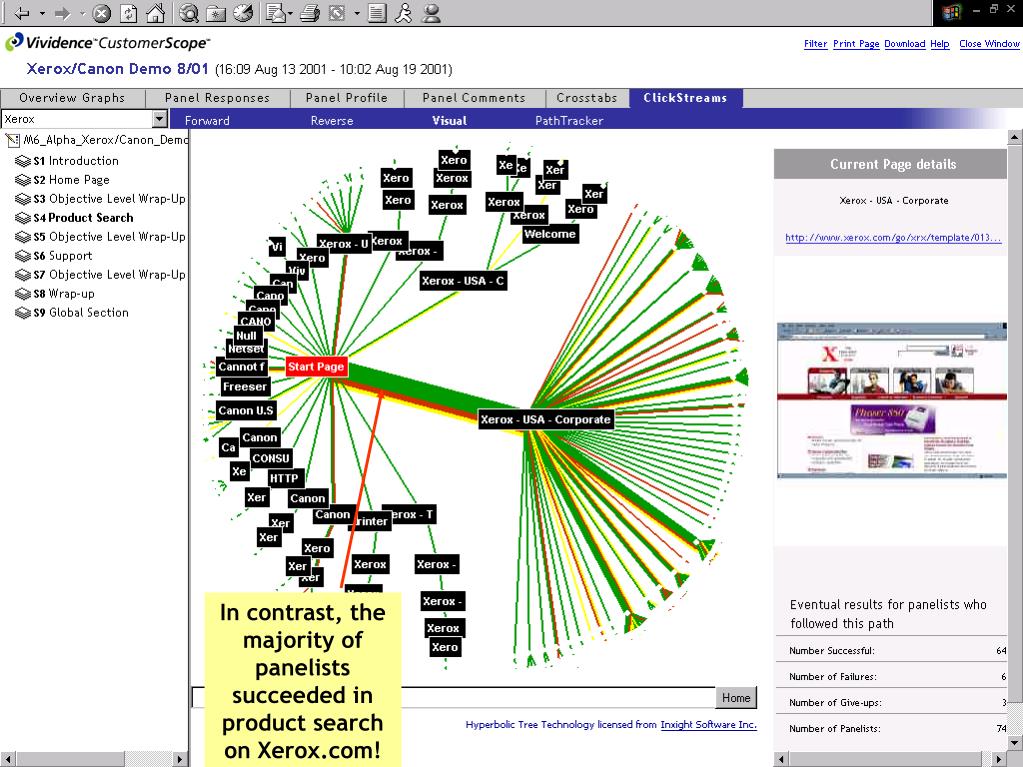Open the History clock icon
1023x767 pixels.
[x=243, y=12]
